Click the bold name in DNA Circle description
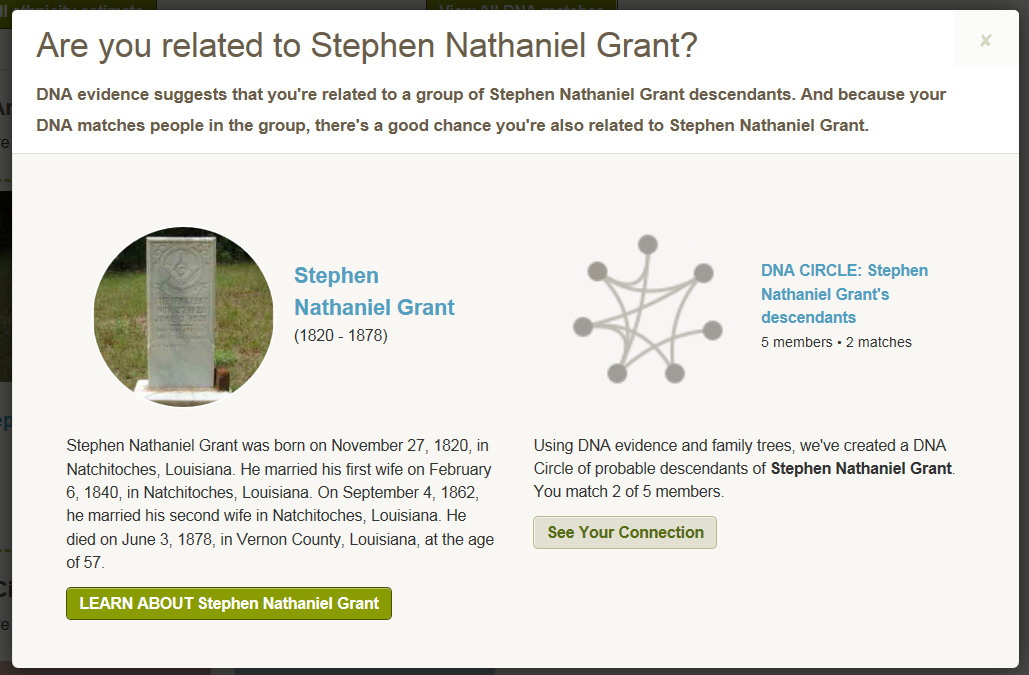 861,468
